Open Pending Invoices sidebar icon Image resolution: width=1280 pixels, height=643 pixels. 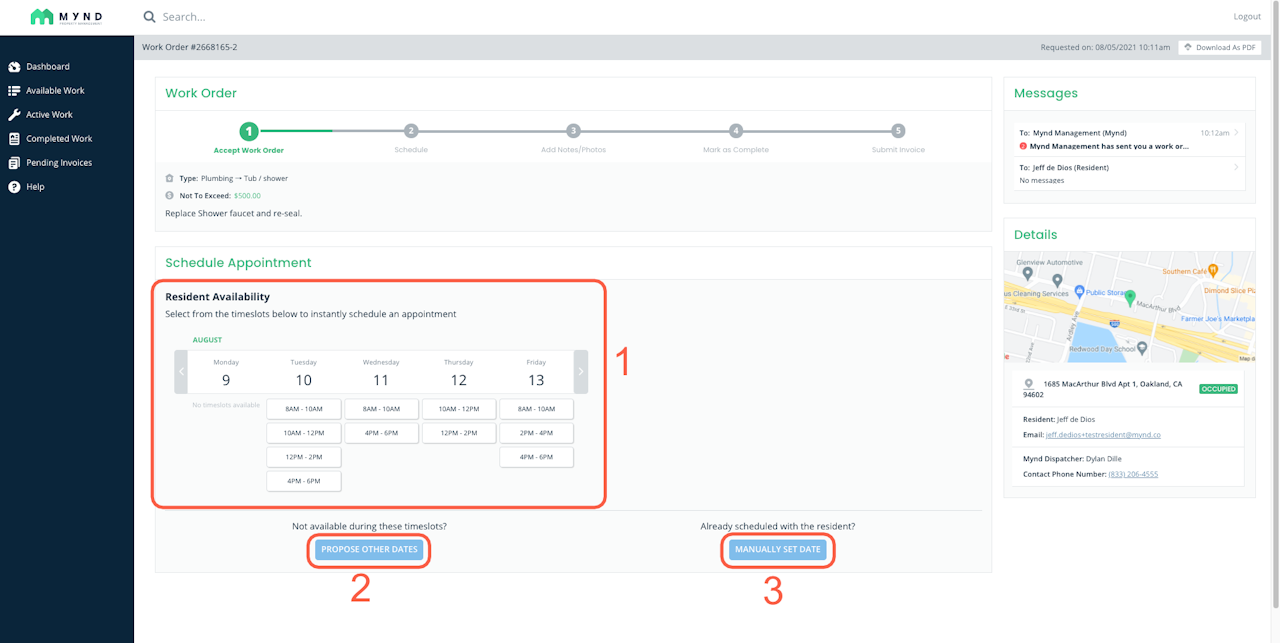tap(14, 163)
